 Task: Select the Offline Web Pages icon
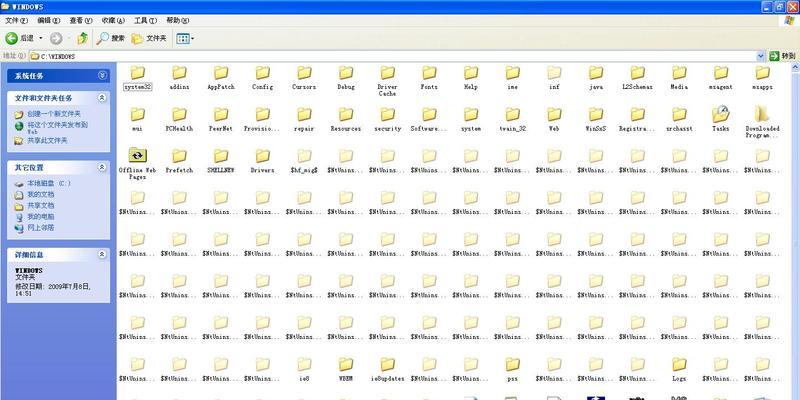point(137,156)
